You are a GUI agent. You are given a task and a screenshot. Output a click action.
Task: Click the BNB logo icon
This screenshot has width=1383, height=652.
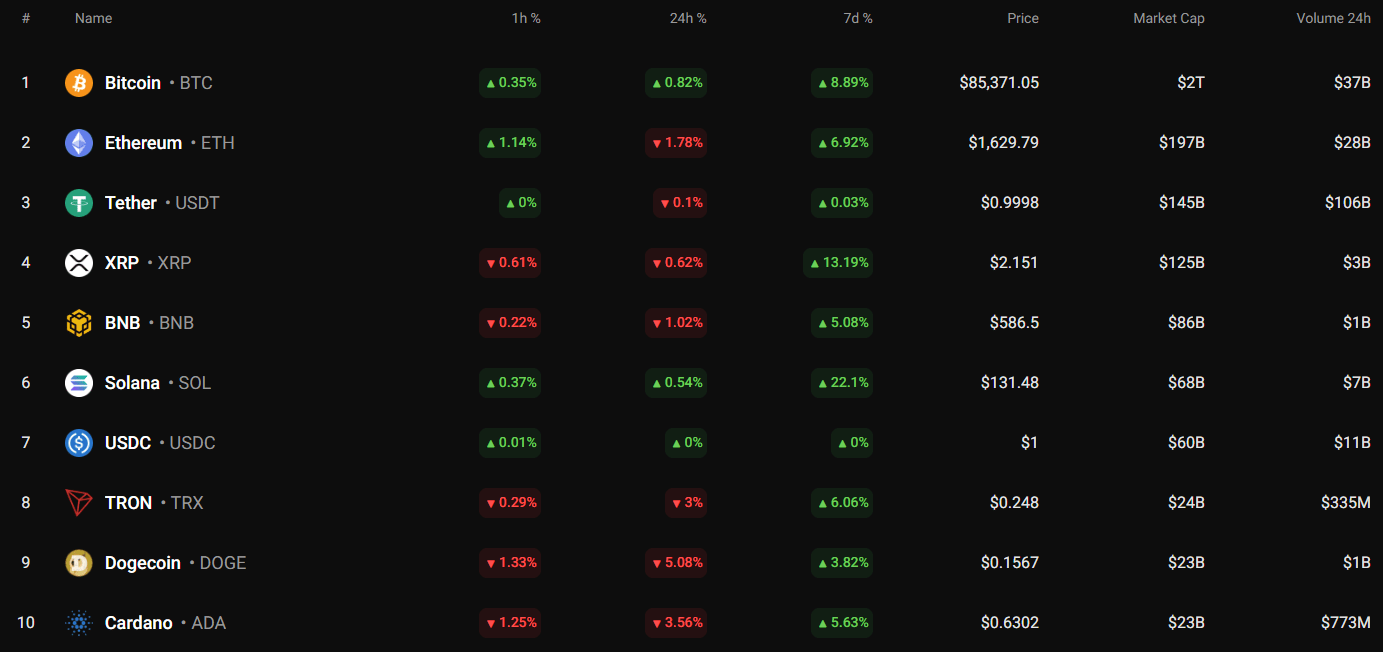pos(79,323)
